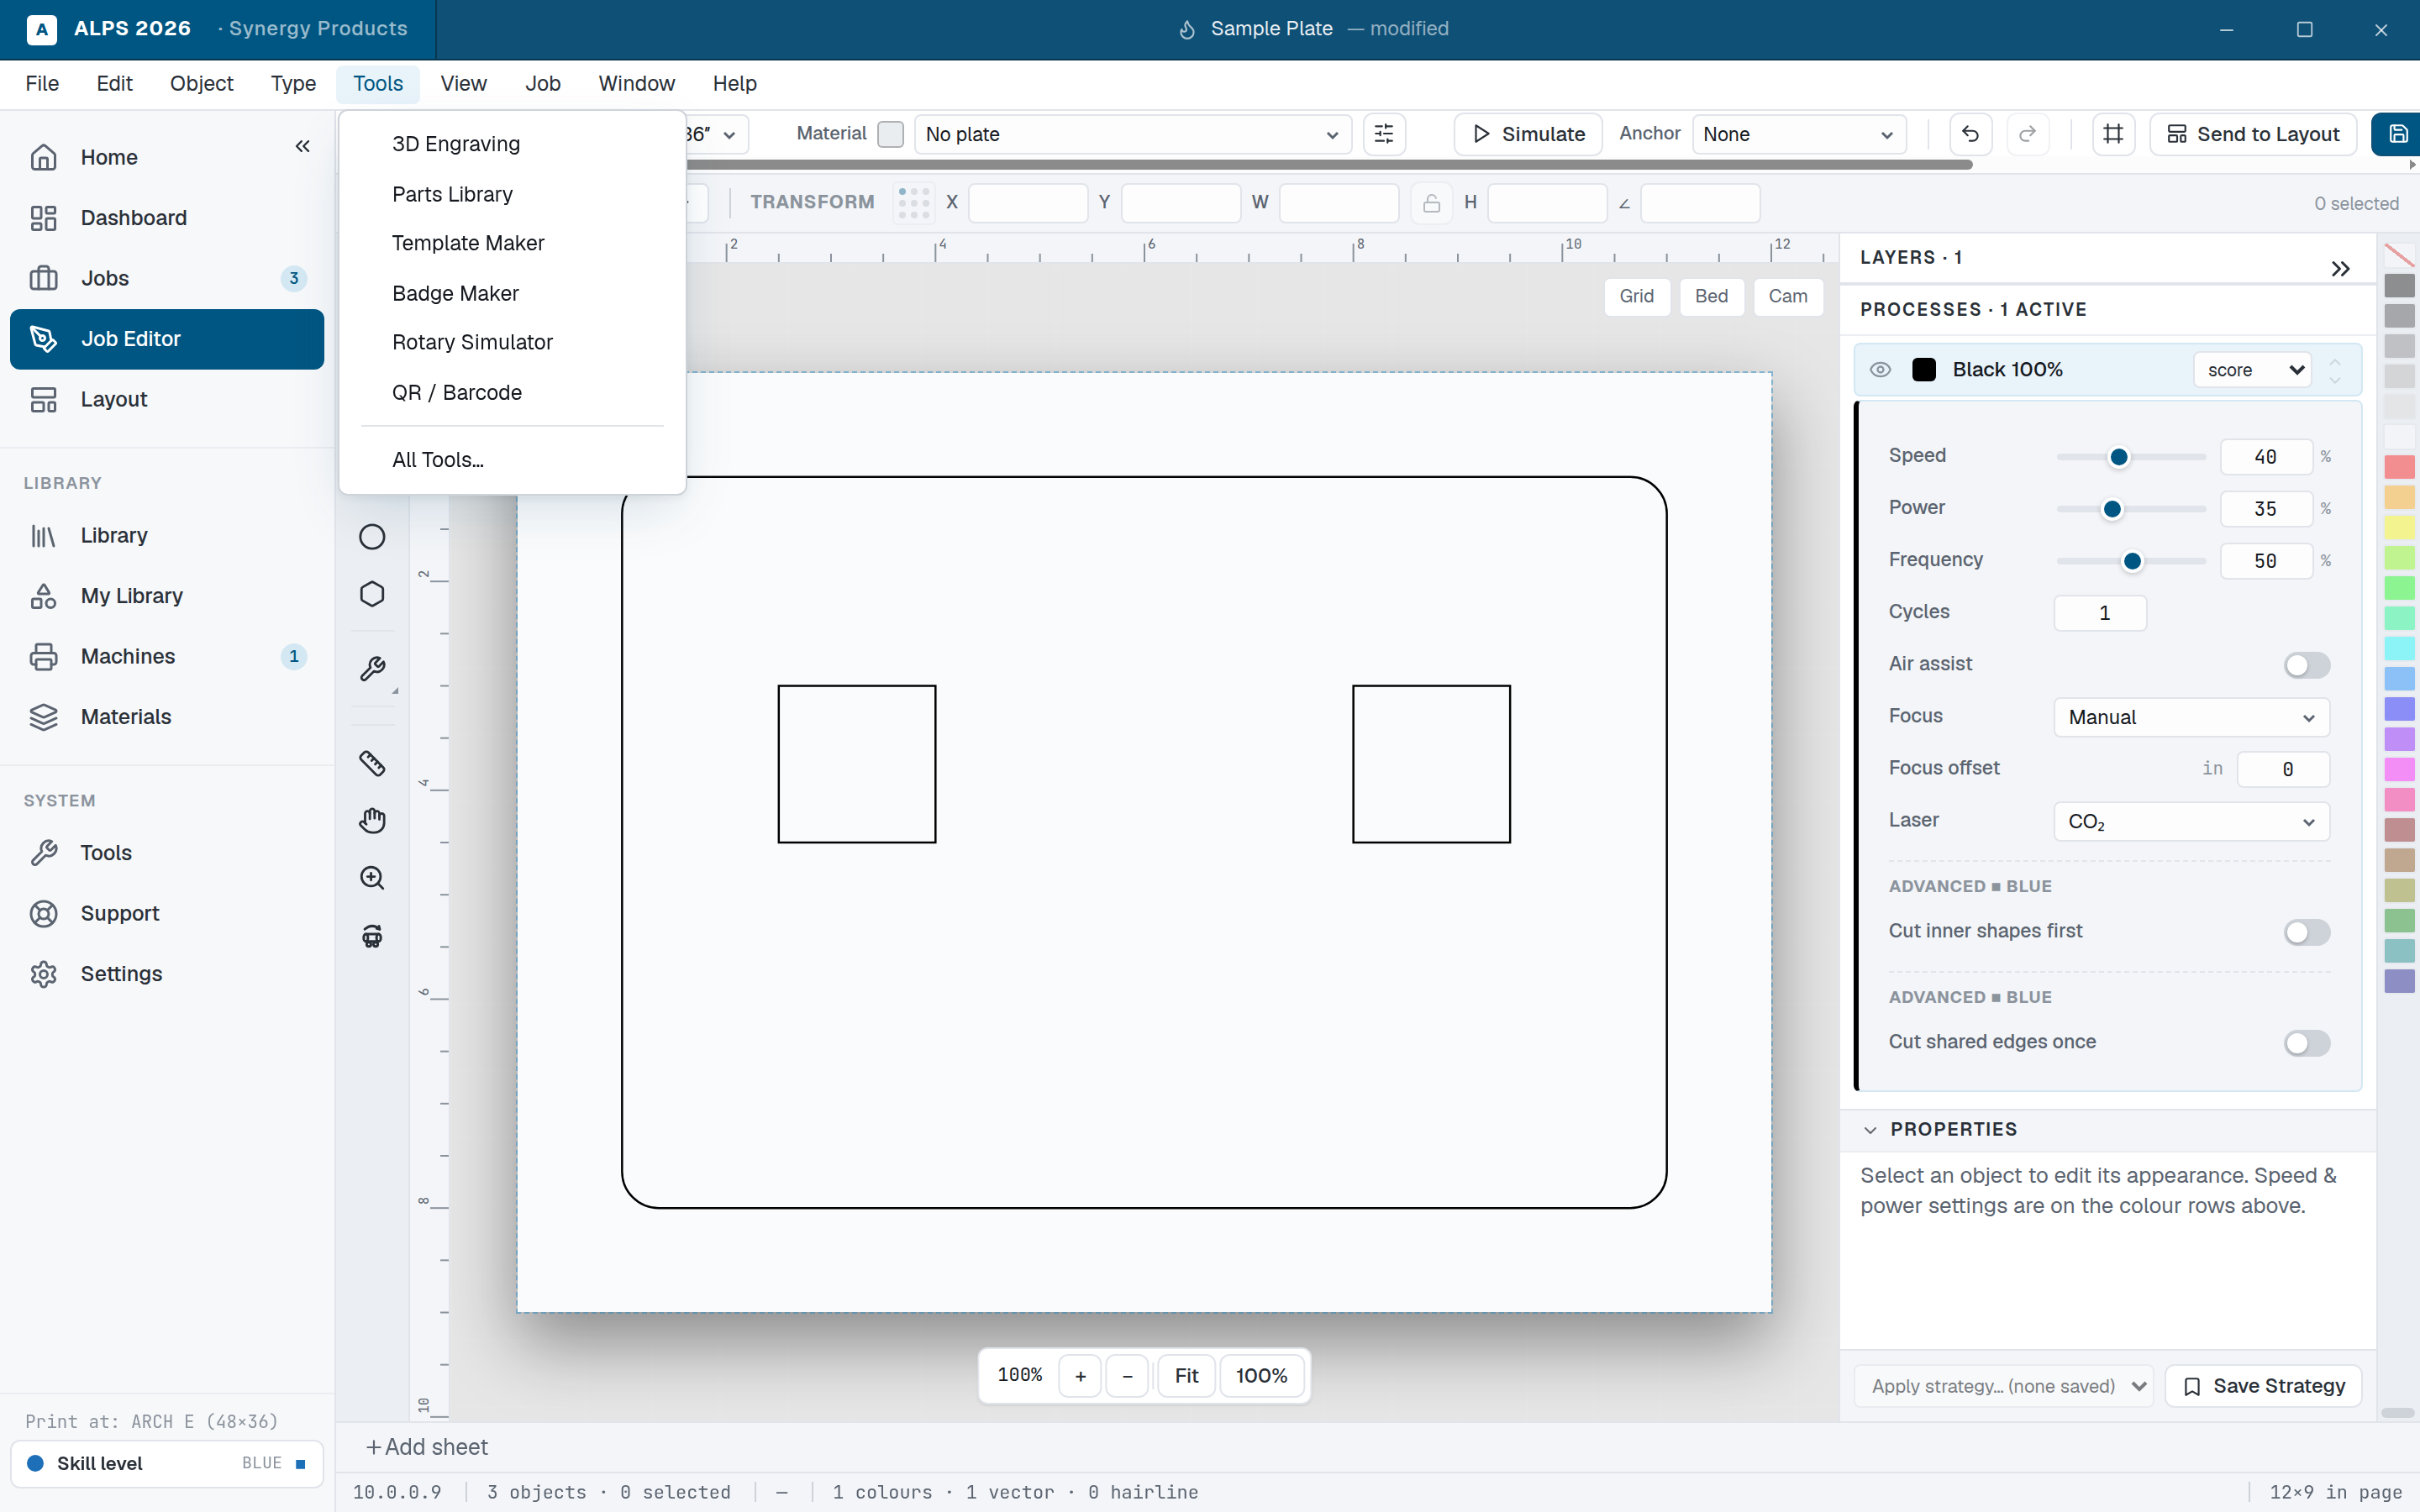Click the Cycles input field
Screen dimensions: 2420x1512
coord(2100,613)
